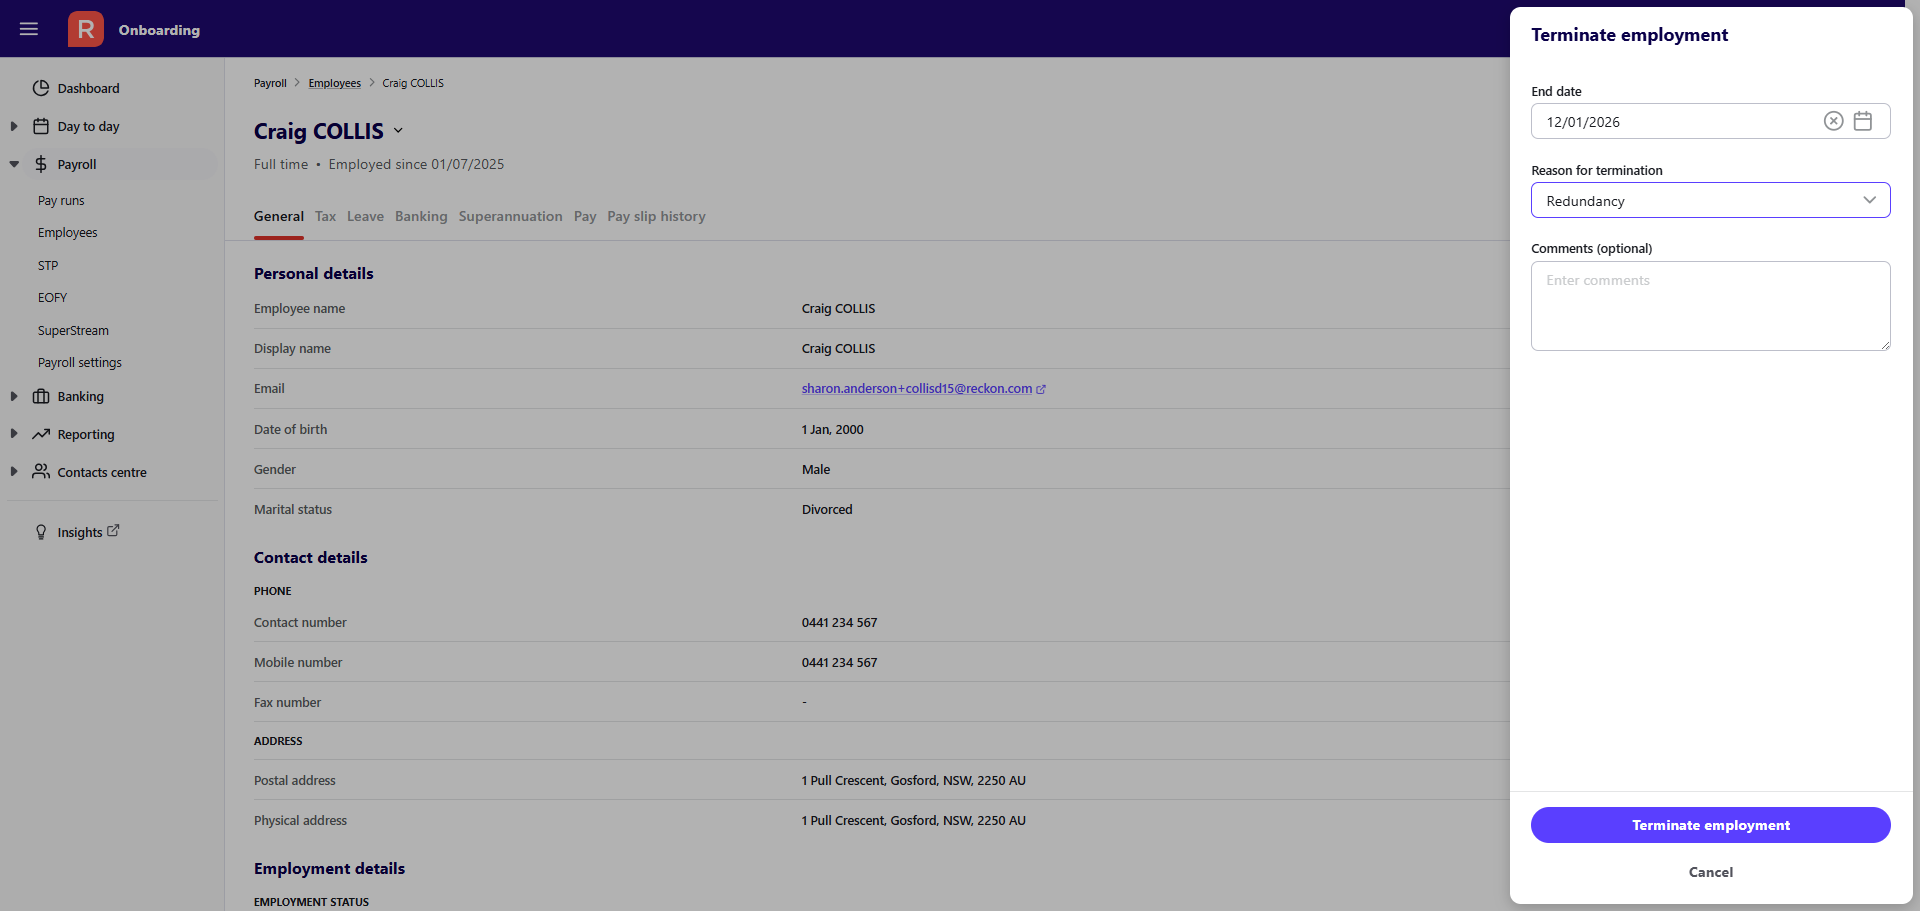The height and width of the screenshot is (911, 1920).
Task: Click the Reckon R logo
Action: tap(86, 29)
